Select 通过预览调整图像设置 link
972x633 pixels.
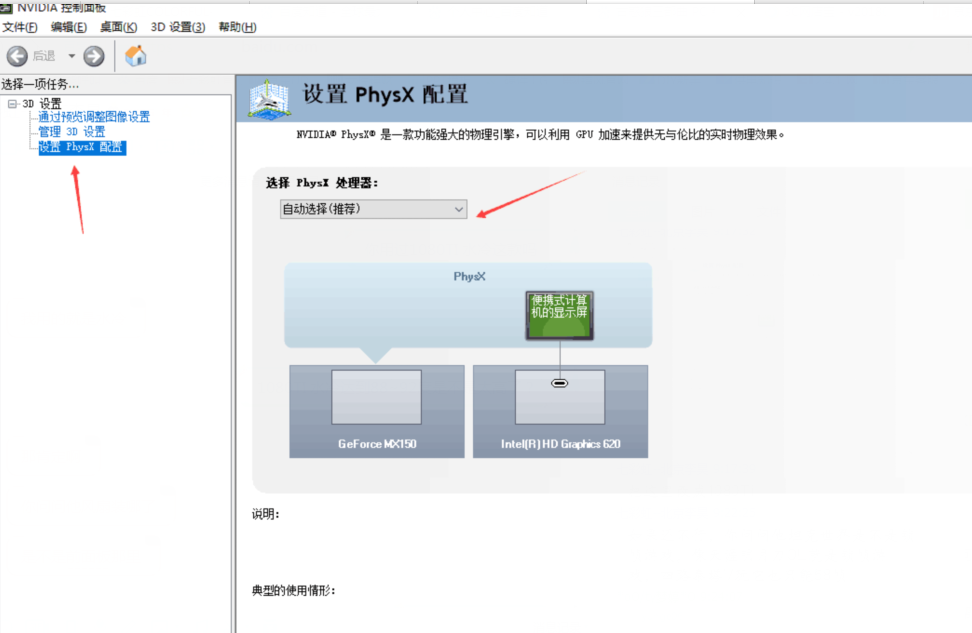click(x=94, y=117)
